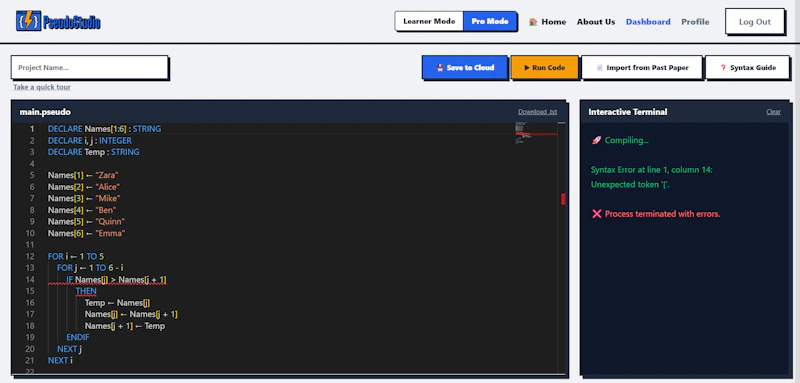The width and height of the screenshot is (800, 383).
Task: Click the 'Syntax Error at line 1' message
Action: (x=652, y=170)
